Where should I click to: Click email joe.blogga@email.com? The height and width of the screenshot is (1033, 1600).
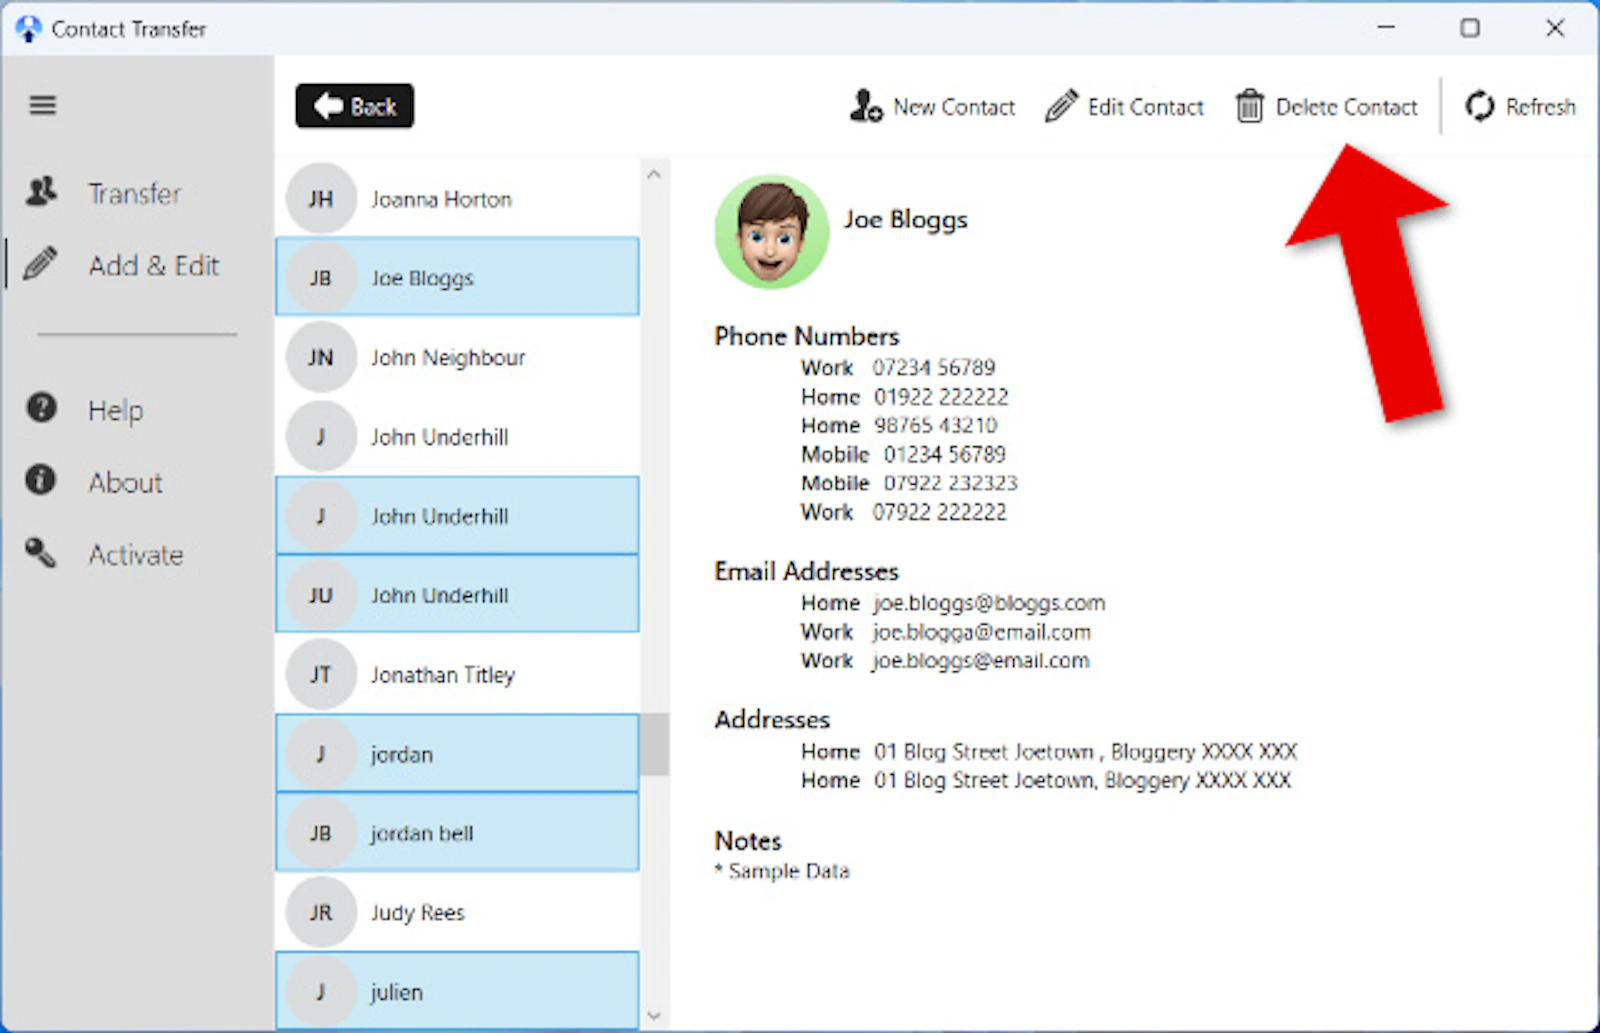981,632
